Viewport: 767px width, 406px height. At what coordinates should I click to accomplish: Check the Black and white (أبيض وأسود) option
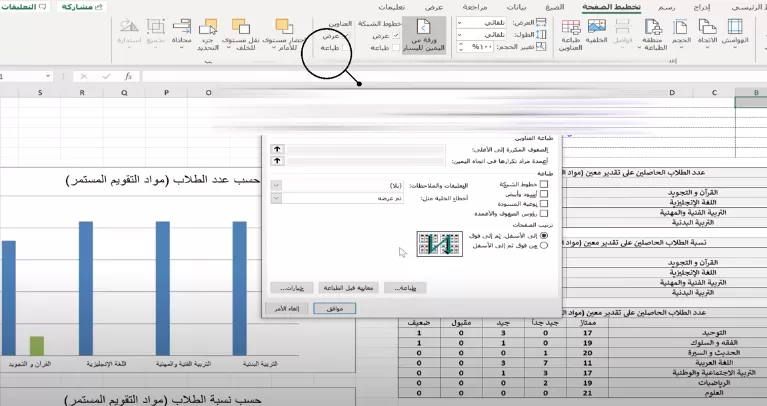point(543,194)
